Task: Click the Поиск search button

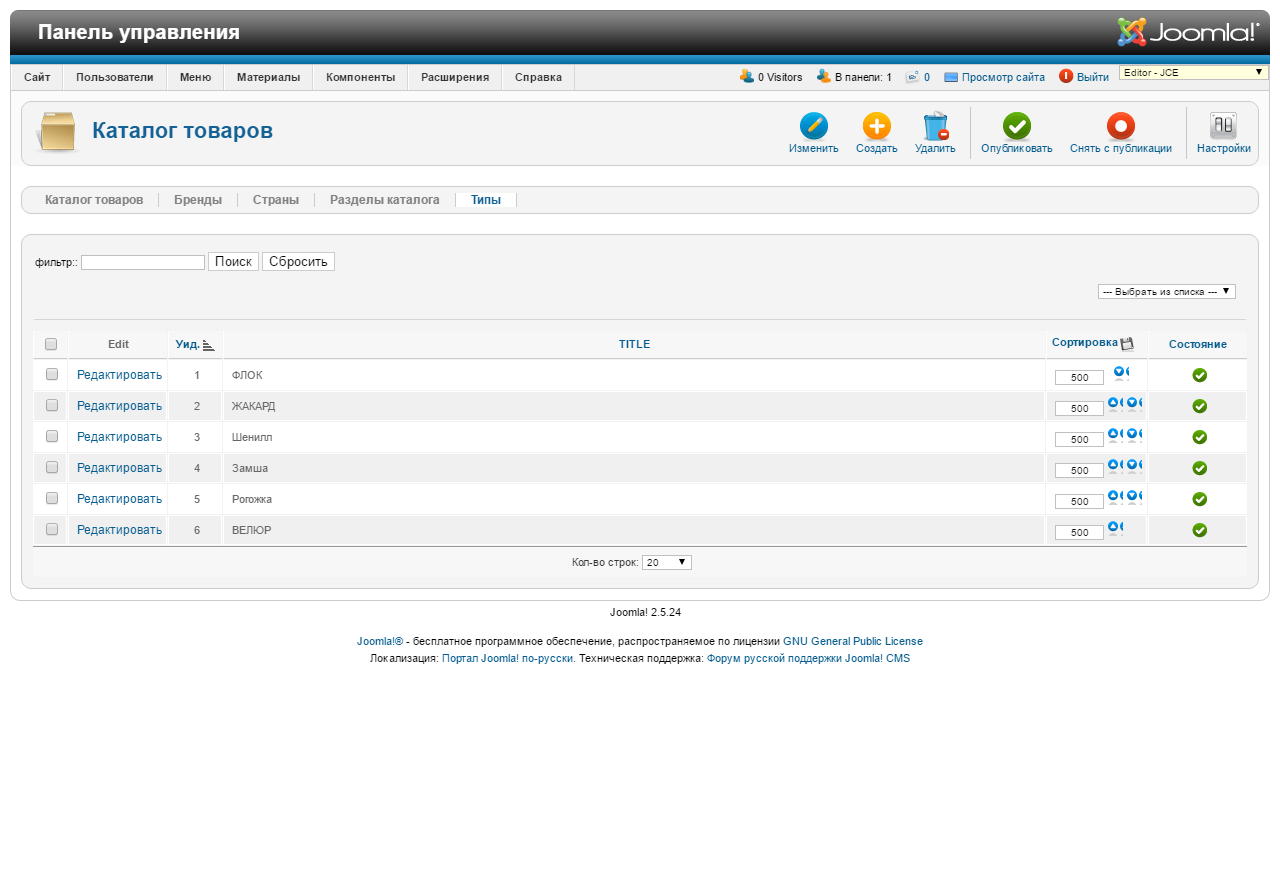Action: click(233, 262)
